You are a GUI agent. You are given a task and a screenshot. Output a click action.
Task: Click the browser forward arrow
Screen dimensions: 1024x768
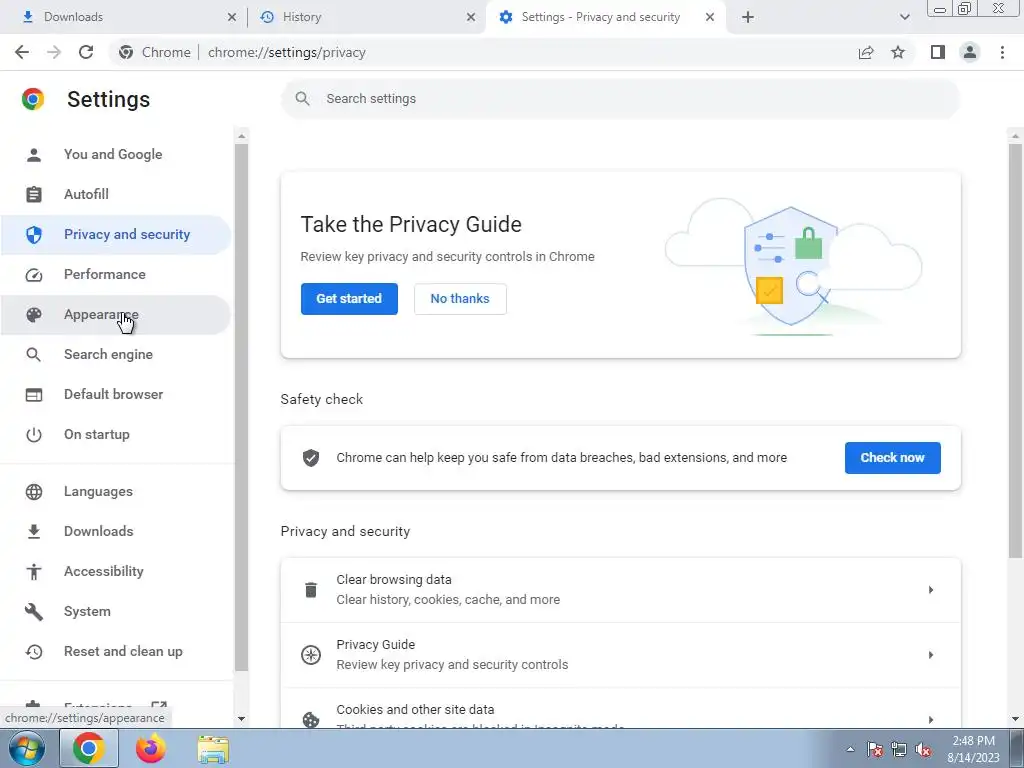click(x=54, y=52)
